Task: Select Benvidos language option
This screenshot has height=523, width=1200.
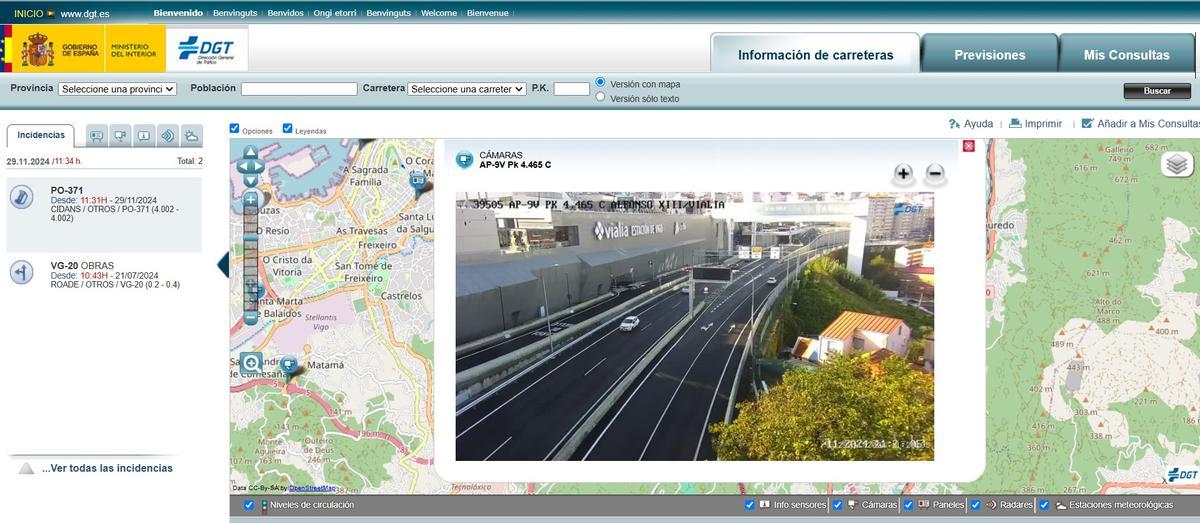Action: coord(286,13)
